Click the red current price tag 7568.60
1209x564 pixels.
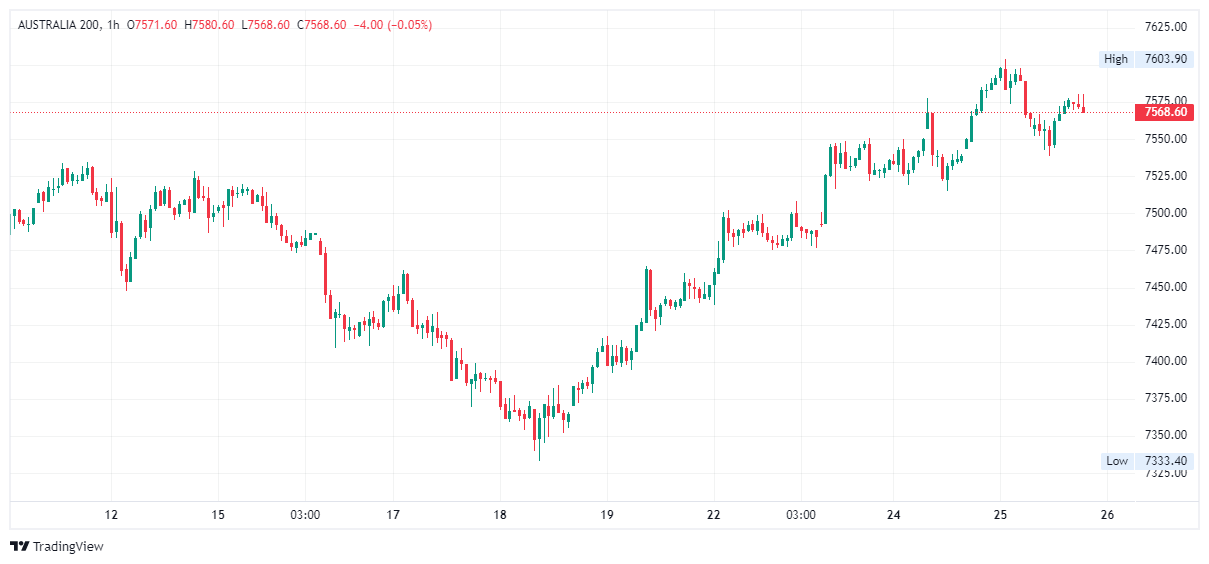(x=1165, y=112)
